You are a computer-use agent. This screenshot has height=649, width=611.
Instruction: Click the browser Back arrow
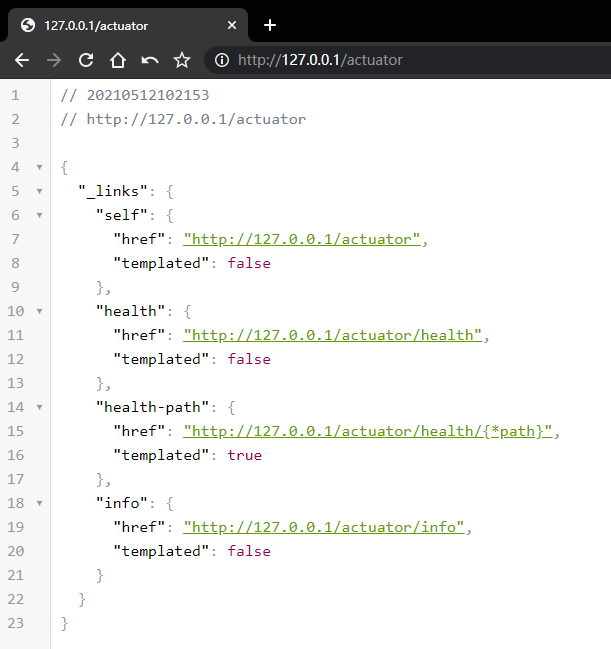coord(22,60)
